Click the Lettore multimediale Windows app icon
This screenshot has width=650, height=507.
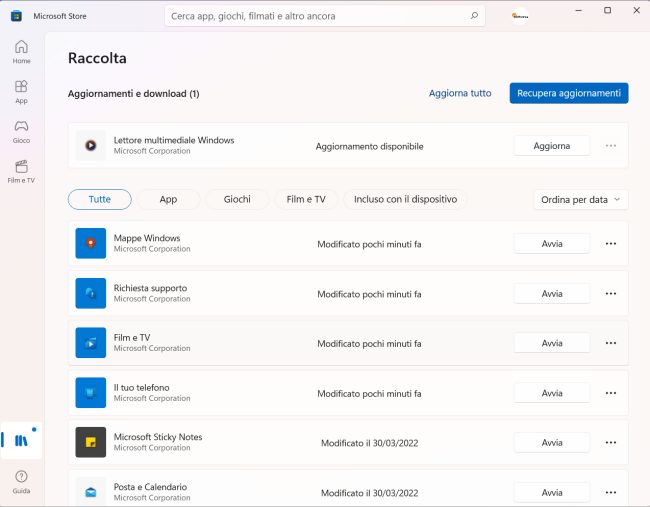pos(91,146)
